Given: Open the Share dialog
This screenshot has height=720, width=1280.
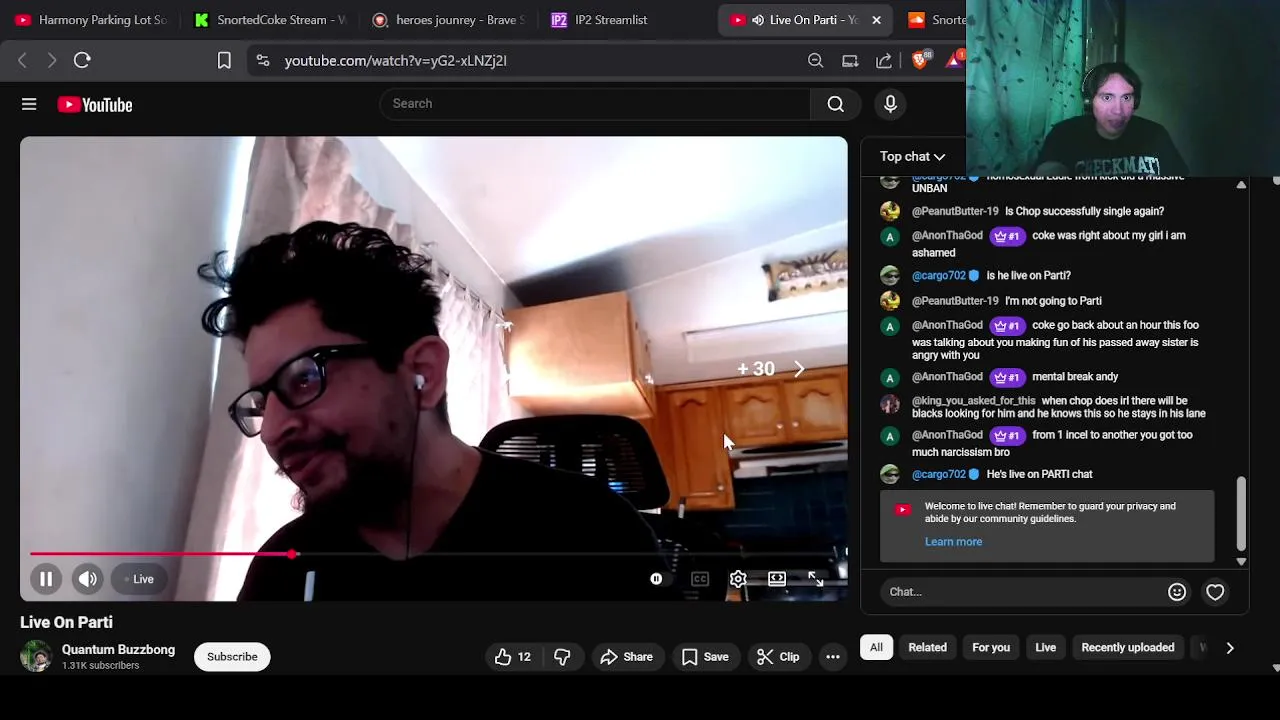Looking at the screenshot, I should 627,657.
